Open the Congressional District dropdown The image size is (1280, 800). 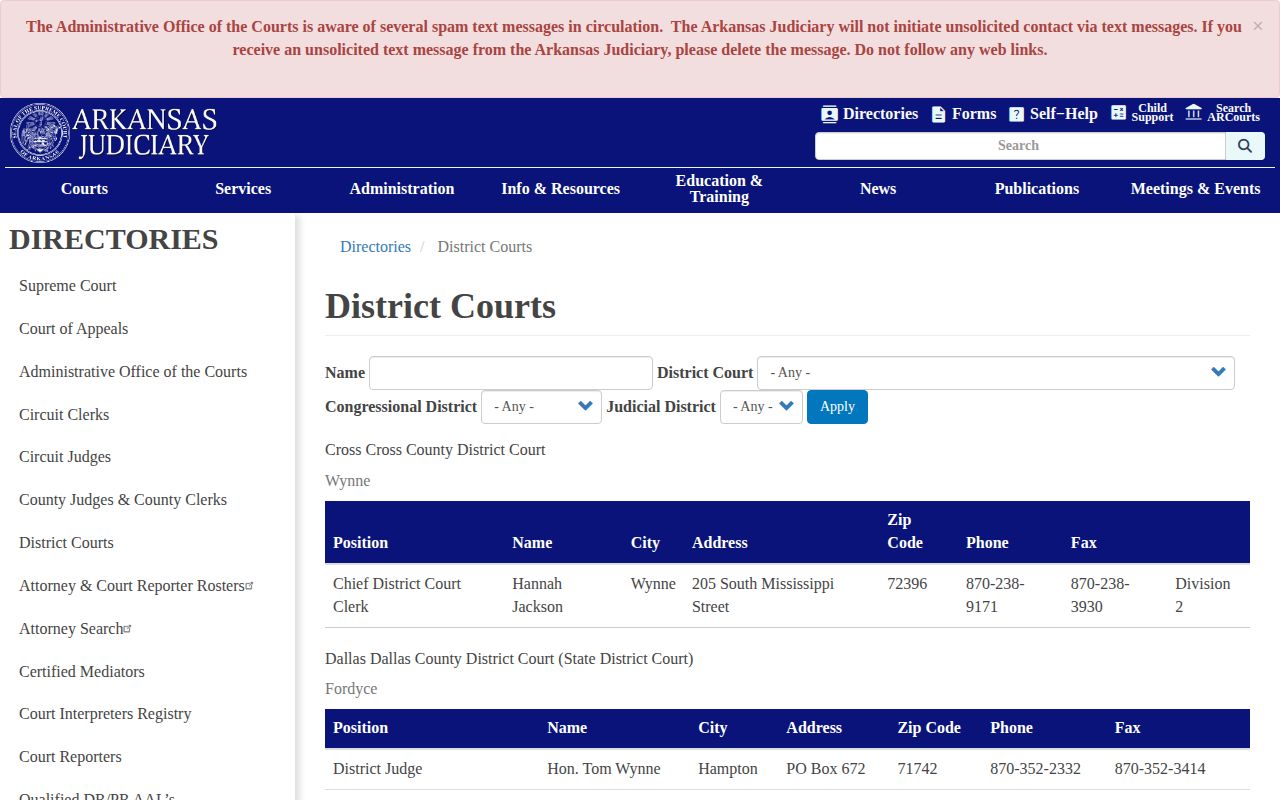pyautogui.click(x=541, y=407)
